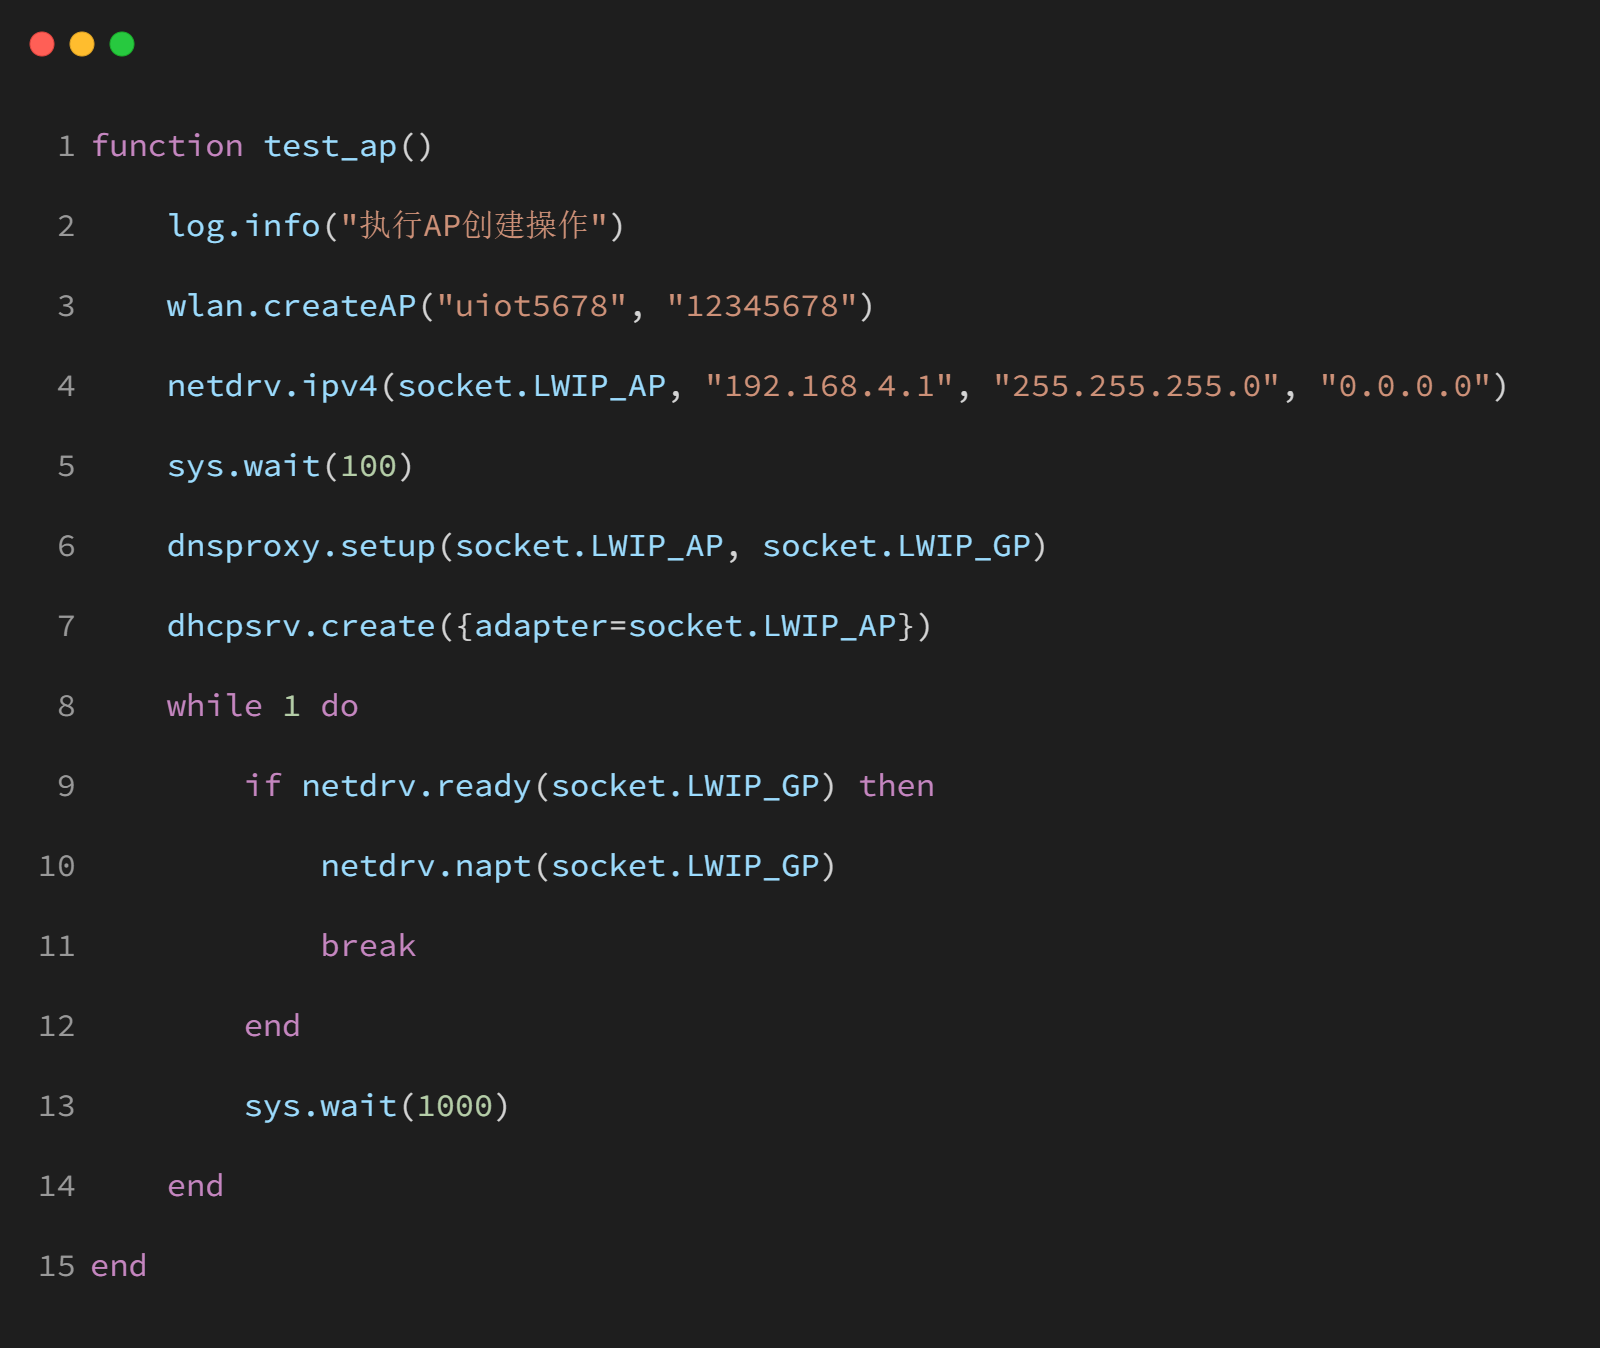Click dnsproxy.setup on line 6
This screenshot has height=1348, width=1600.
(301, 546)
